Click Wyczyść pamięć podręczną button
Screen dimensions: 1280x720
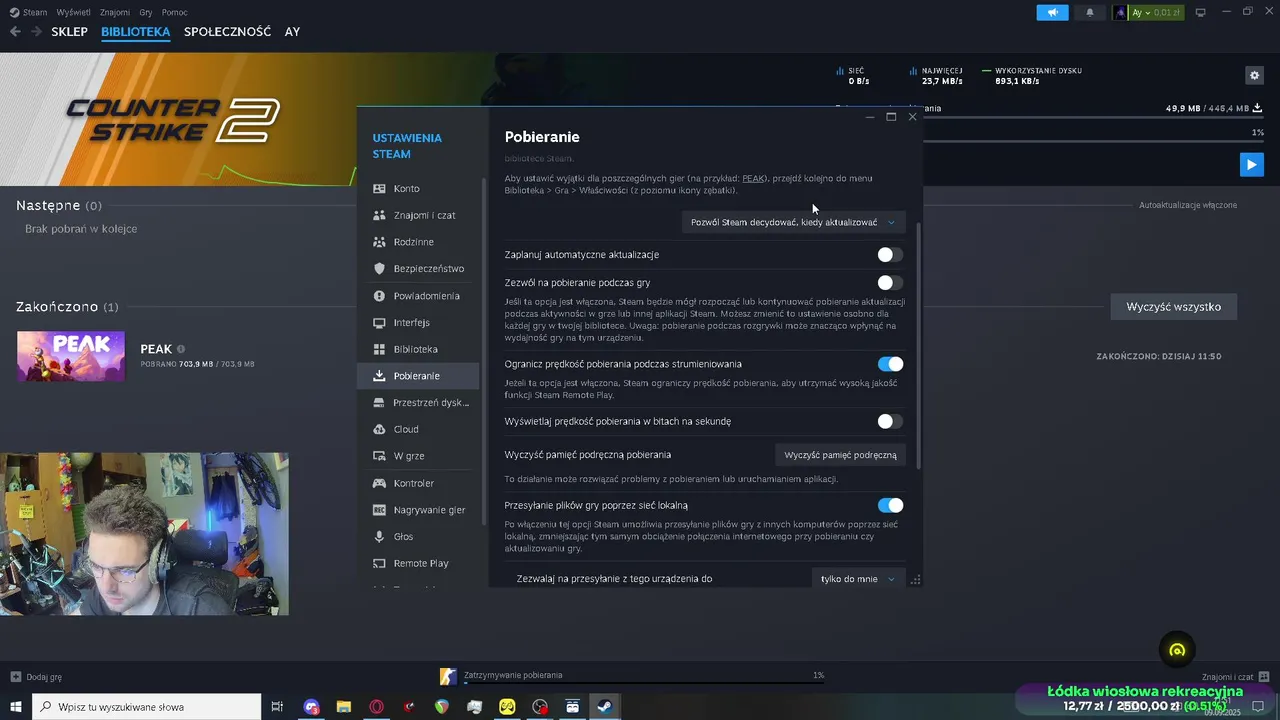click(840, 455)
